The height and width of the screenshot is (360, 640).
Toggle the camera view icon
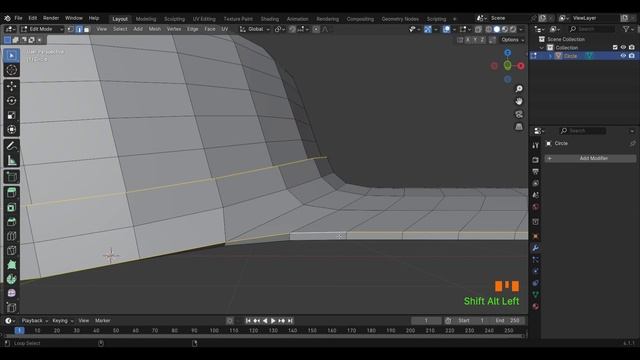[519, 114]
